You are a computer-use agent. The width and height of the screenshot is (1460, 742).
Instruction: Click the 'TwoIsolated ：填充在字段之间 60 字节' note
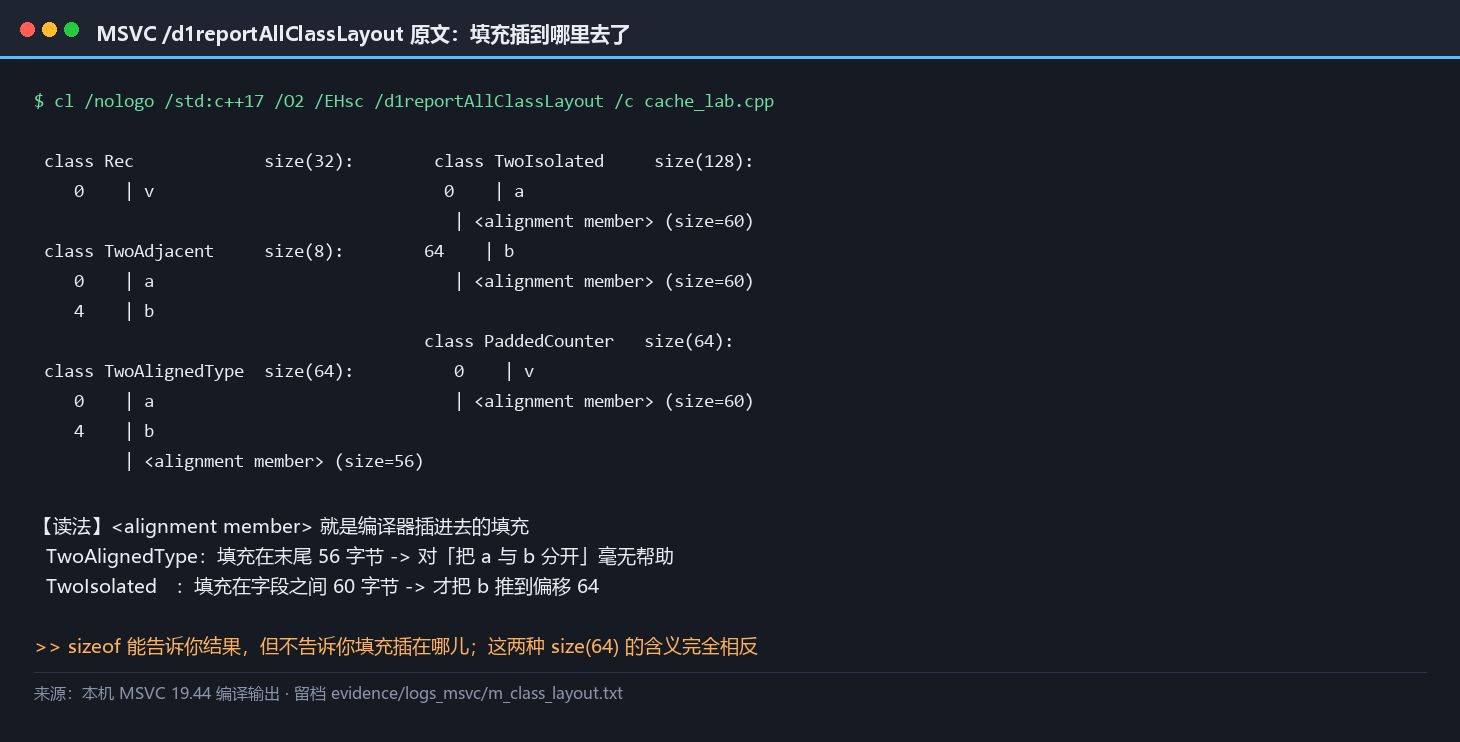(x=322, y=586)
